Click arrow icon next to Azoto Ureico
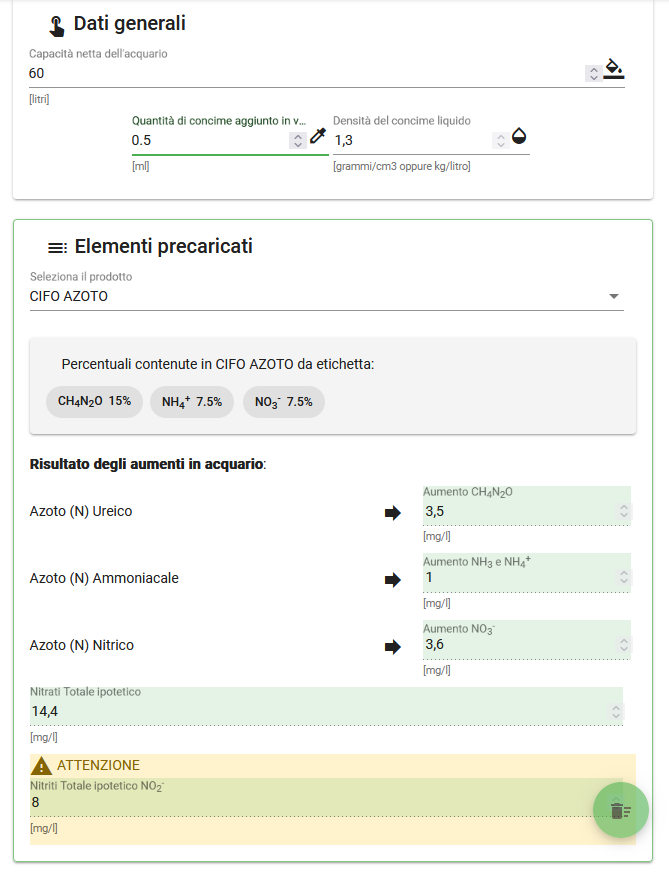 click(392, 513)
